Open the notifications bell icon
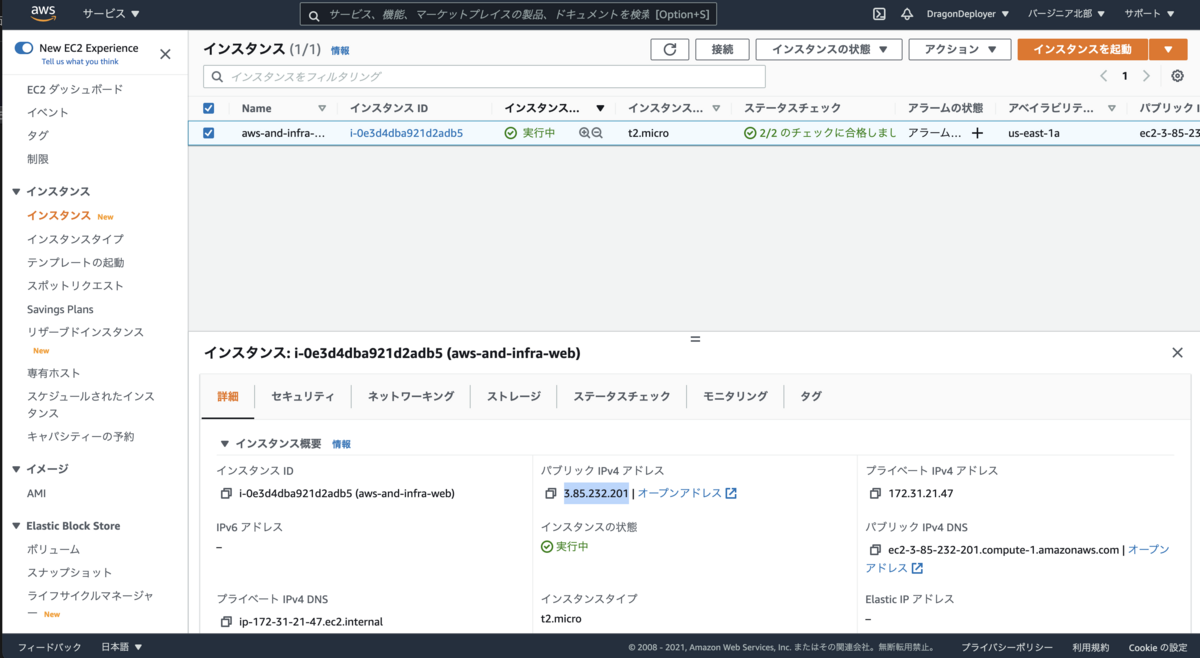 tap(907, 14)
